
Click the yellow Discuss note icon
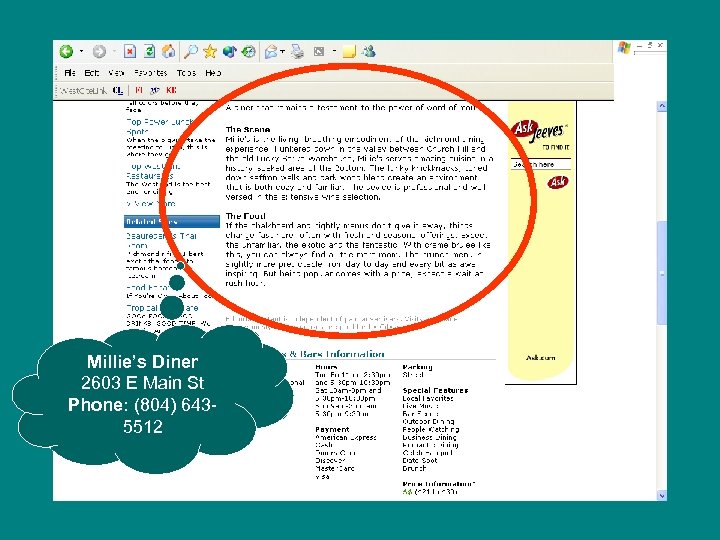pyautogui.click(x=349, y=51)
